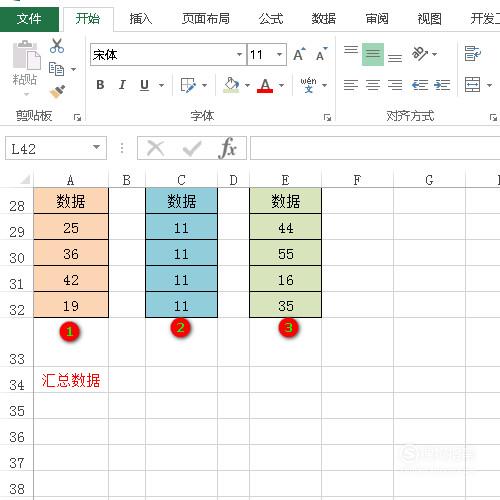Click the Borders icon
Image resolution: width=500 pixels, height=500 pixels.
188,85
